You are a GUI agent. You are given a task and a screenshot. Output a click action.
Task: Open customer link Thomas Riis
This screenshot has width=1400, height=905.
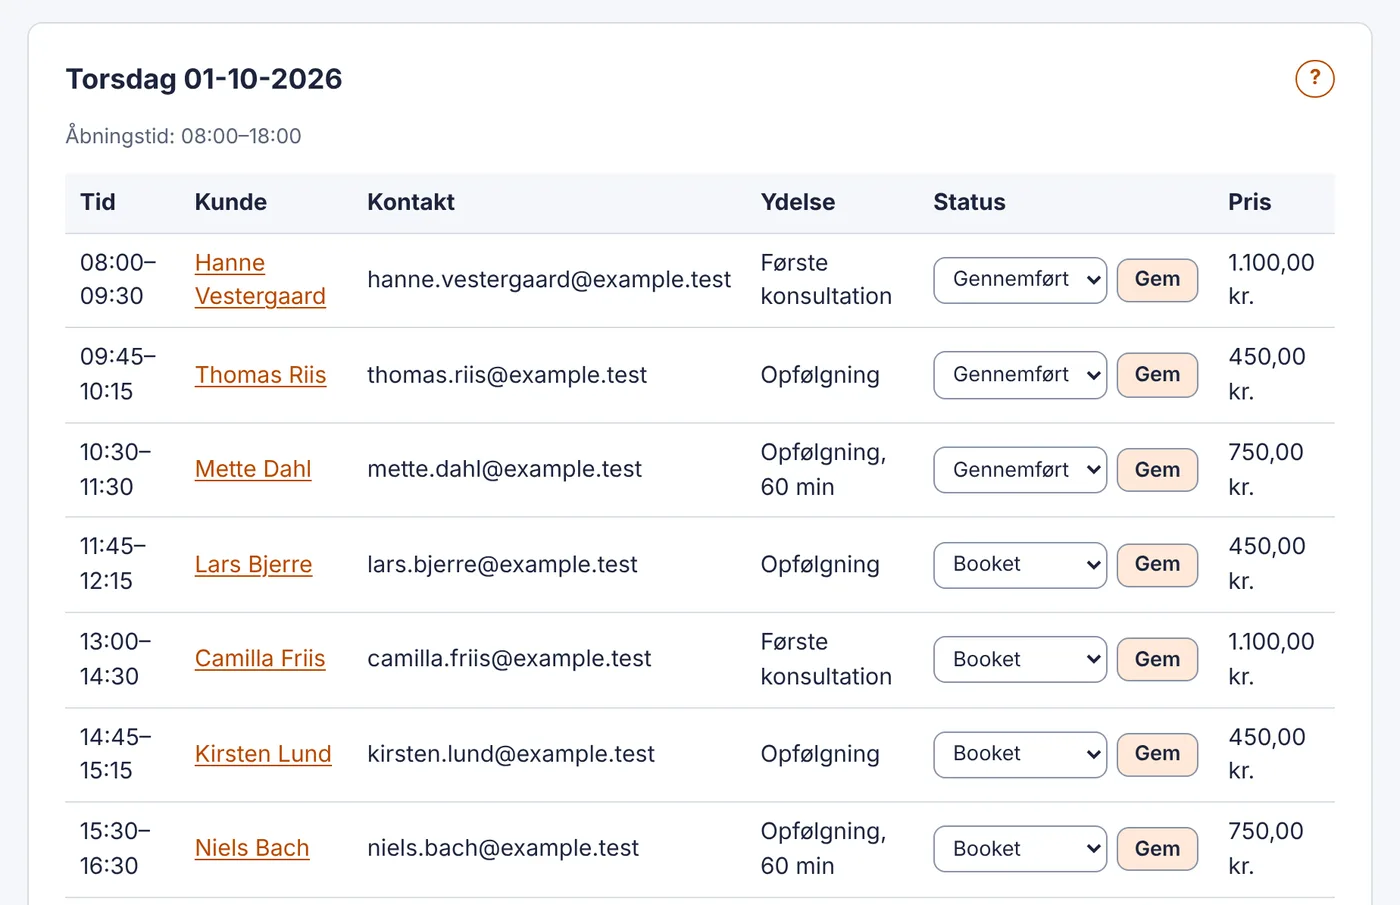[260, 375]
